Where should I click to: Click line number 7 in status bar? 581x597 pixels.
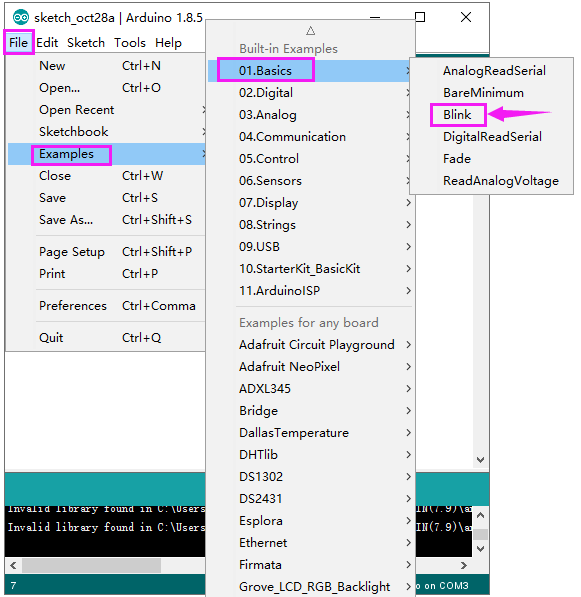click(14, 585)
